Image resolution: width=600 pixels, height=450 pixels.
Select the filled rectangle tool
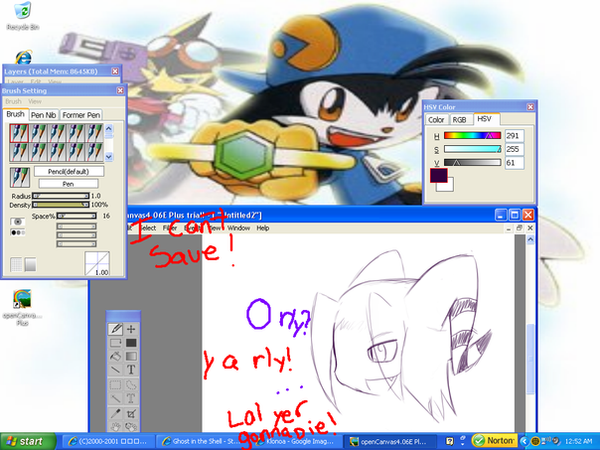point(131,343)
